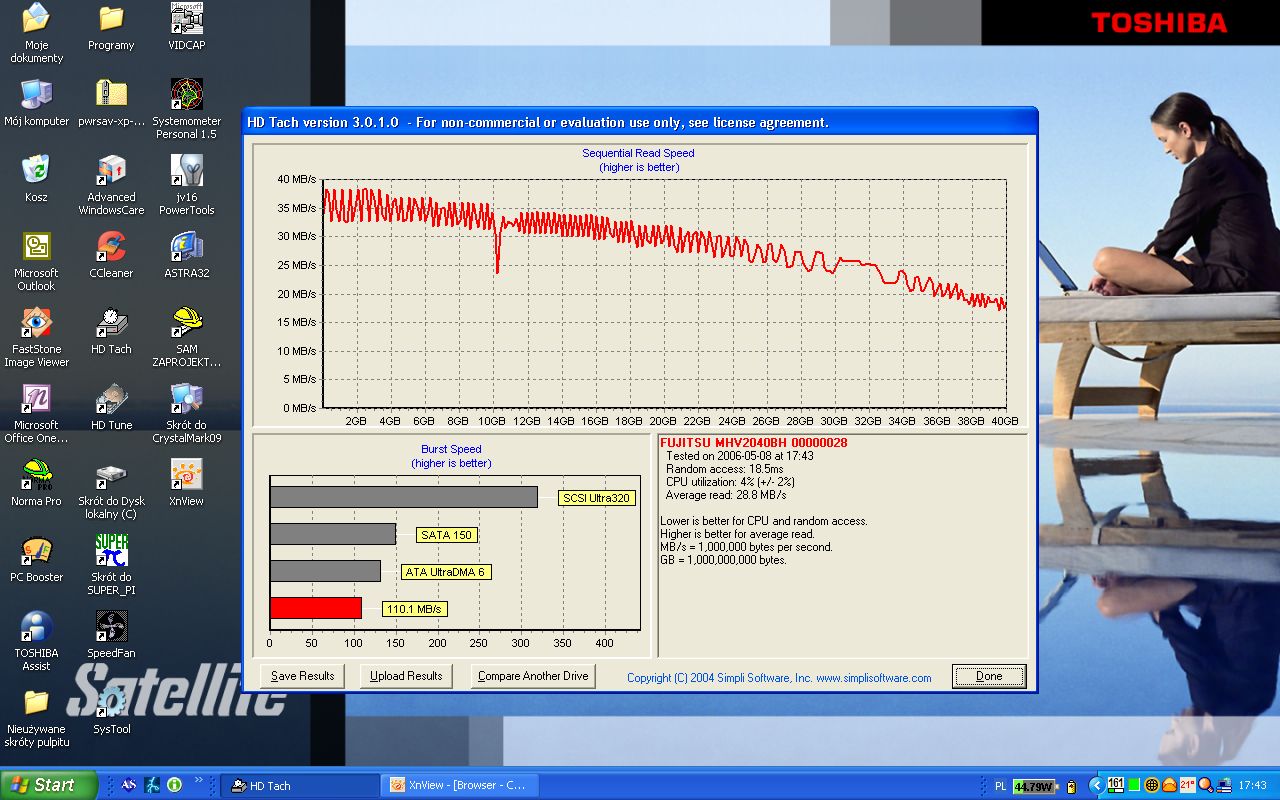Expand the quick launch overflow chevron
The width and height of the screenshot is (1280, 800).
pos(198,780)
